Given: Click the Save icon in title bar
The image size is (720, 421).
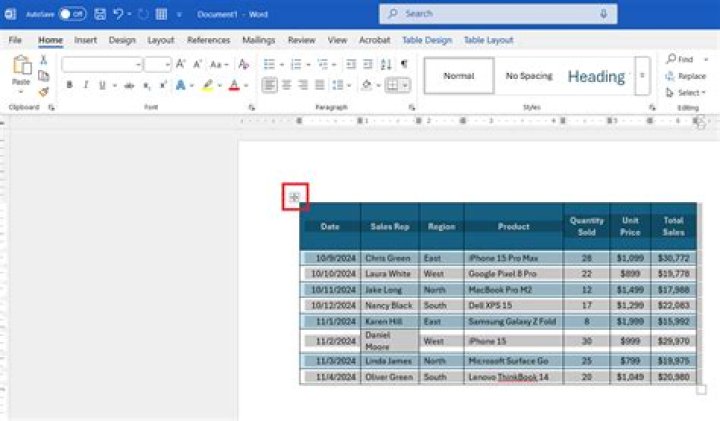Looking at the screenshot, I should (100, 14).
